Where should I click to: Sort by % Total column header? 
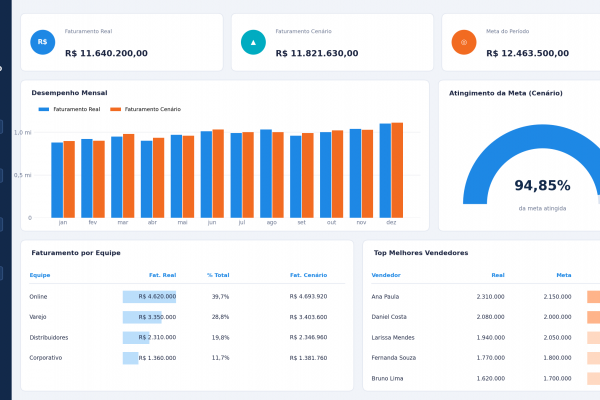coord(218,275)
